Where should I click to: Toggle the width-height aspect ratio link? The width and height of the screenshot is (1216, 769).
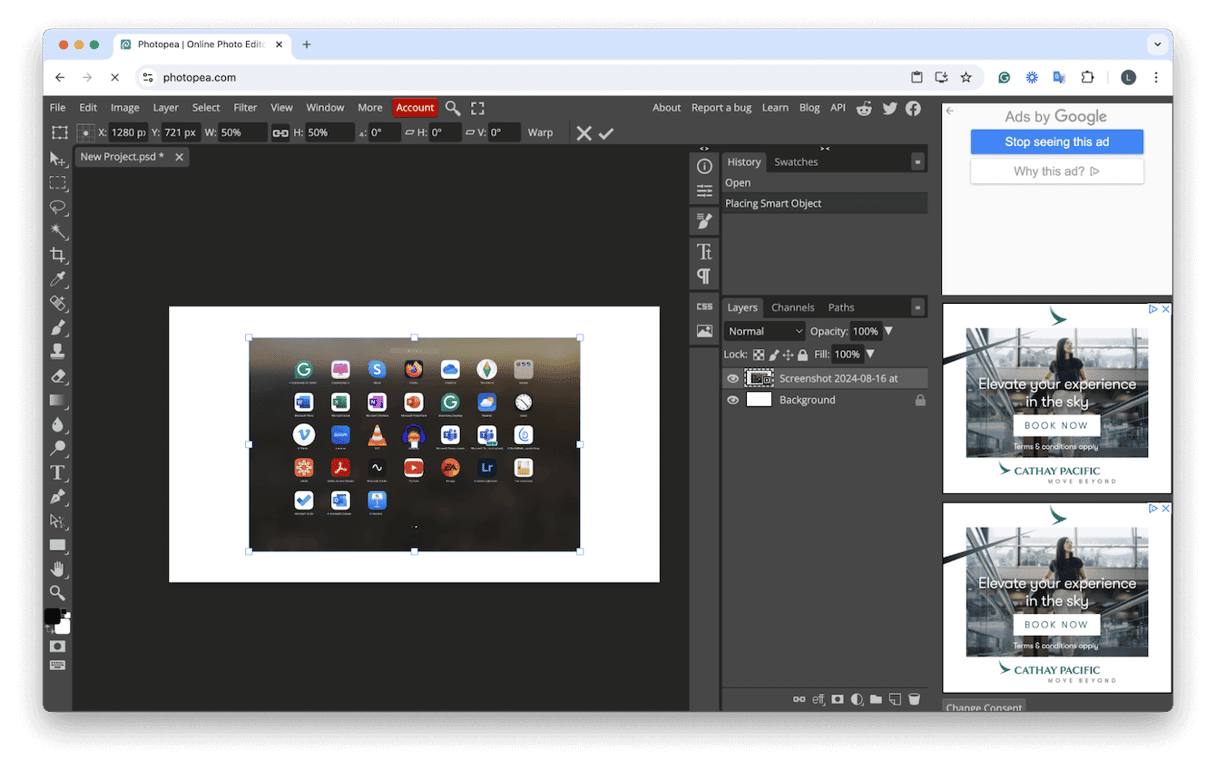[281, 133]
